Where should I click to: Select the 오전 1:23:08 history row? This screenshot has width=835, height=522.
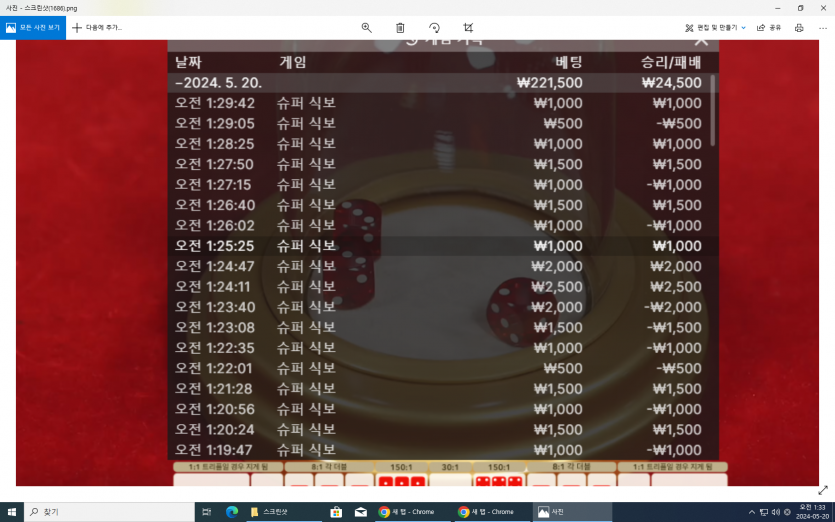443,328
